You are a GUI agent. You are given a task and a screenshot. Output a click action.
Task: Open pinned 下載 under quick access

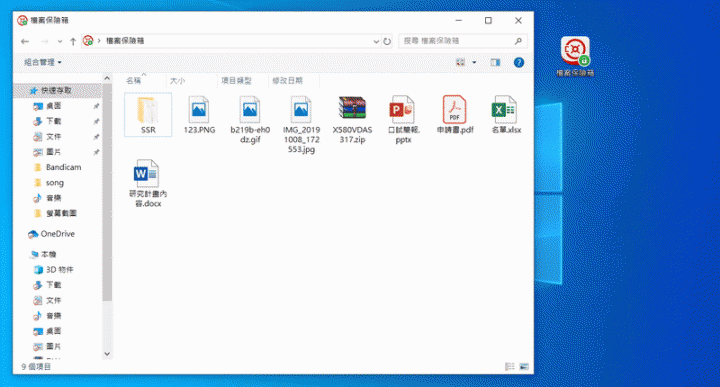click(53, 121)
